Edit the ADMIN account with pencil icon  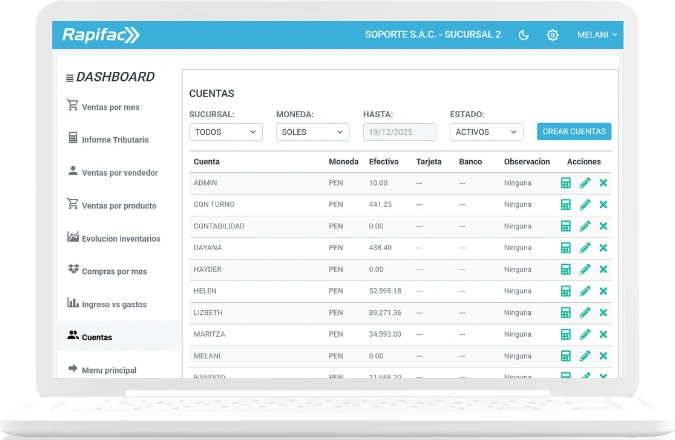tap(585, 183)
